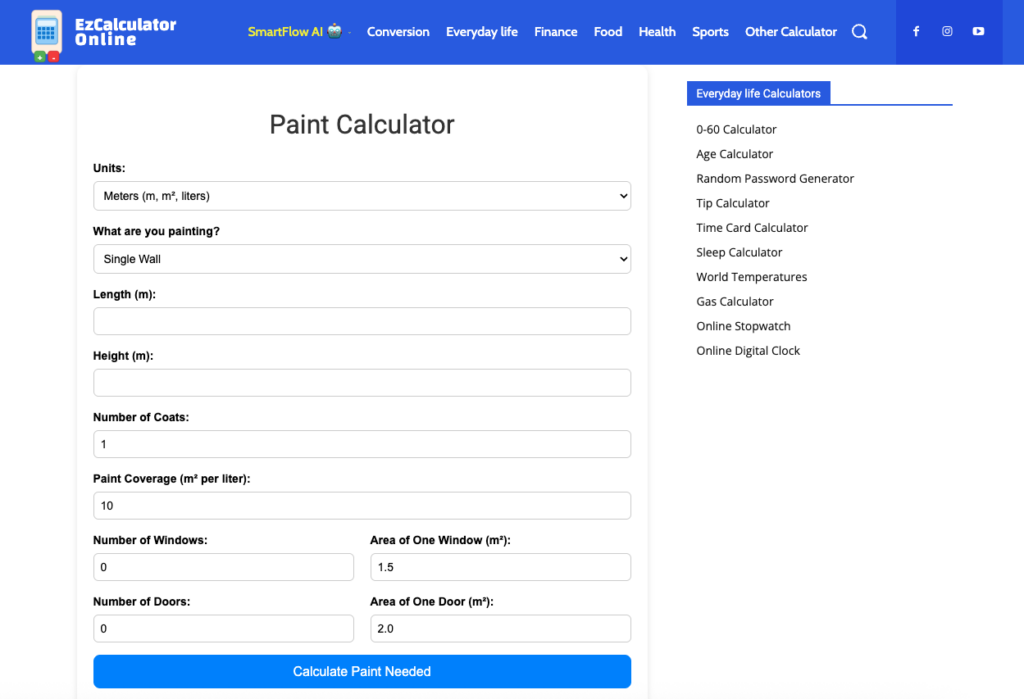Click inside the Length input field
This screenshot has width=1024, height=699.
(362, 320)
